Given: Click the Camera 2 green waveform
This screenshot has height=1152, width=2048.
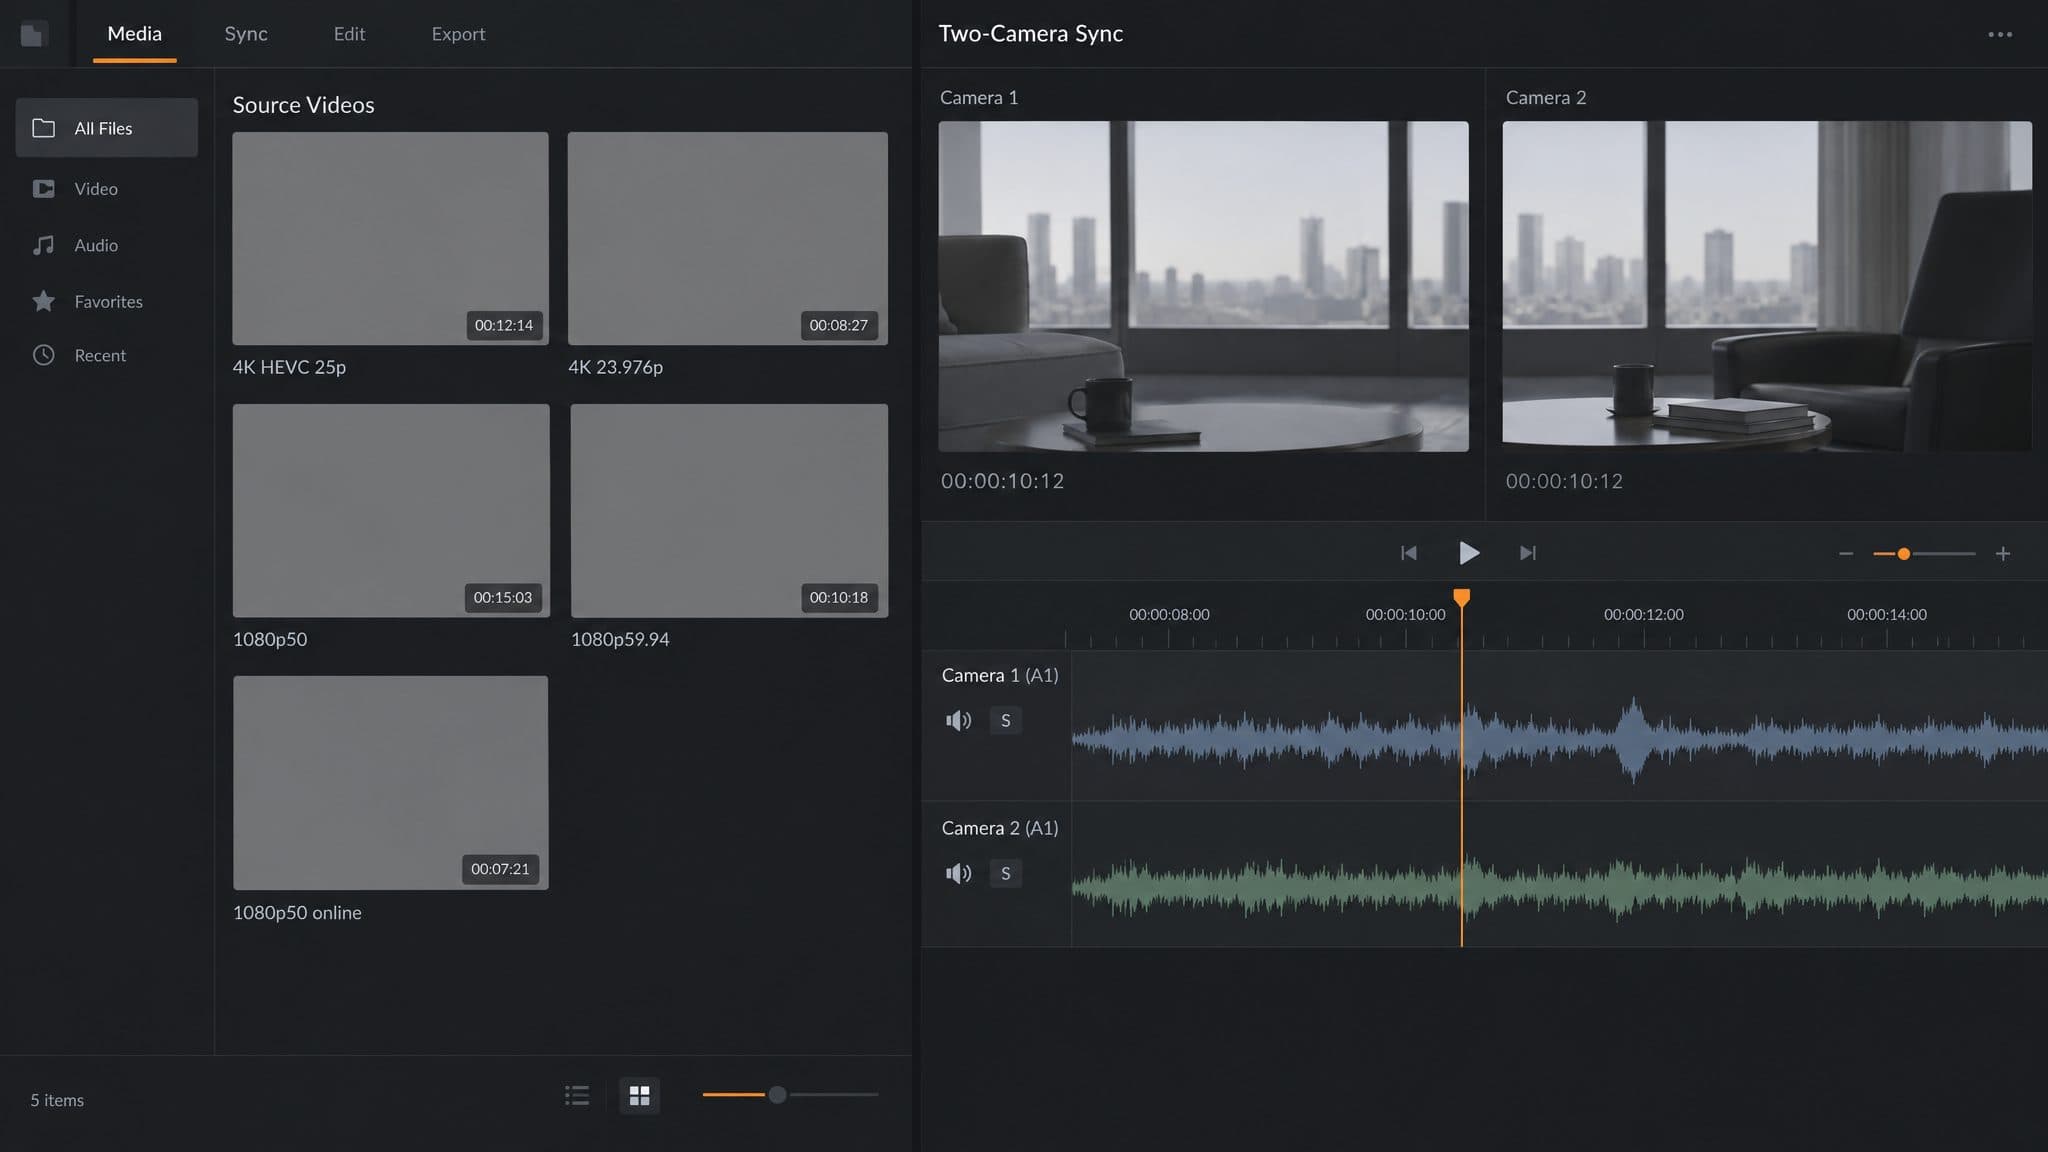Looking at the screenshot, I should [1560, 887].
